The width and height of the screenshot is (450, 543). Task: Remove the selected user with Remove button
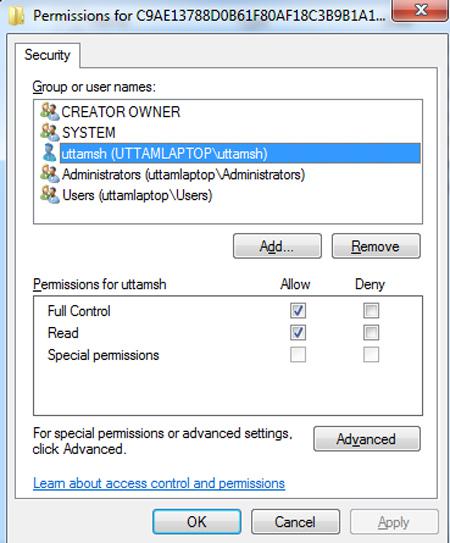376,246
